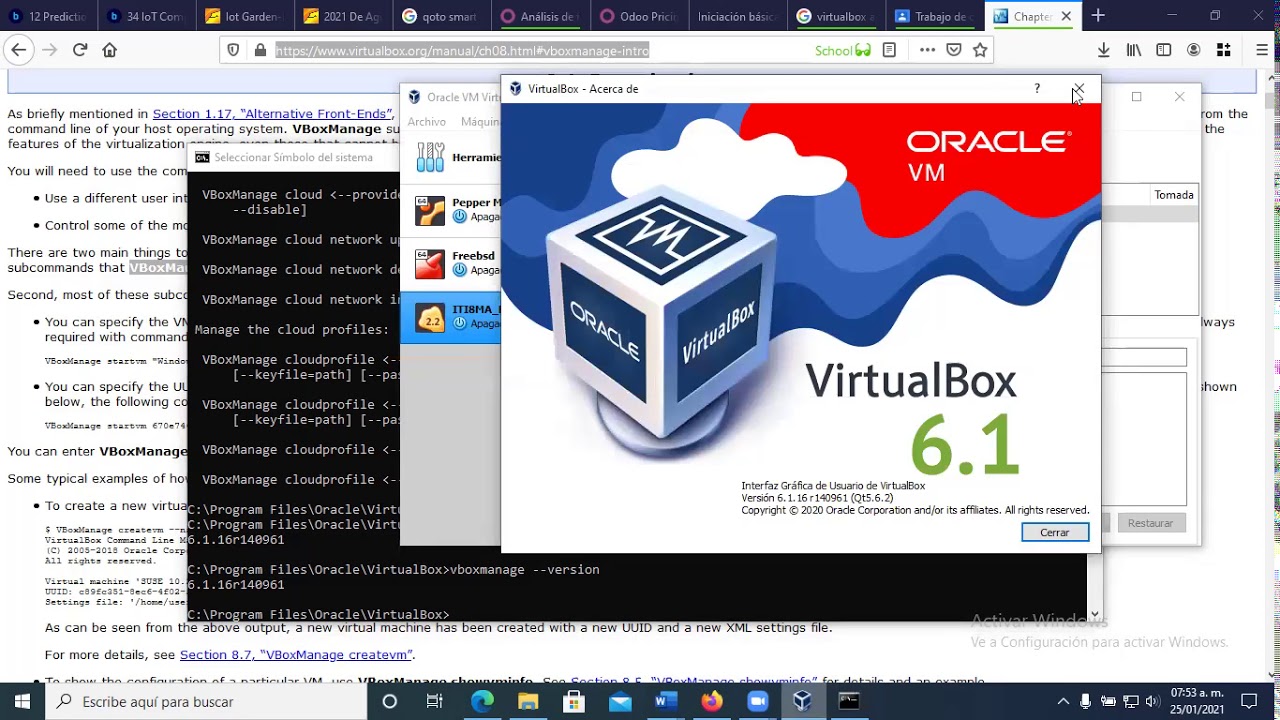1280x720 pixels.
Task: Toggle reader view icon in address bar
Action: click(889, 50)
